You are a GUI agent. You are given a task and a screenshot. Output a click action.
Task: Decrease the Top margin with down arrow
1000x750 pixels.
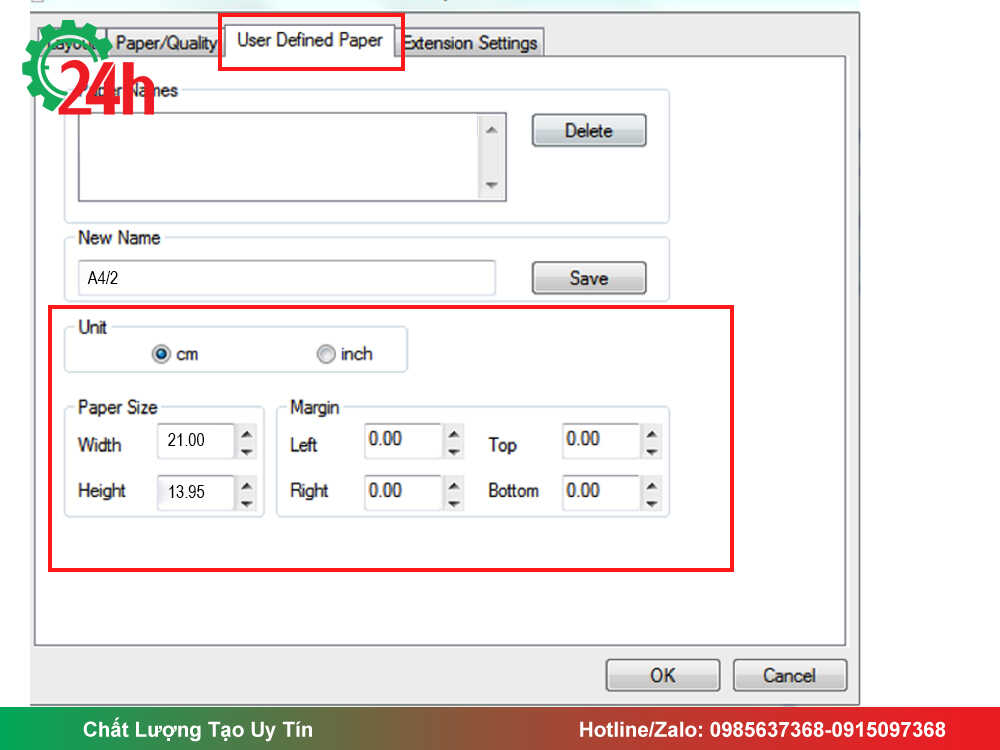click(651, 452)
